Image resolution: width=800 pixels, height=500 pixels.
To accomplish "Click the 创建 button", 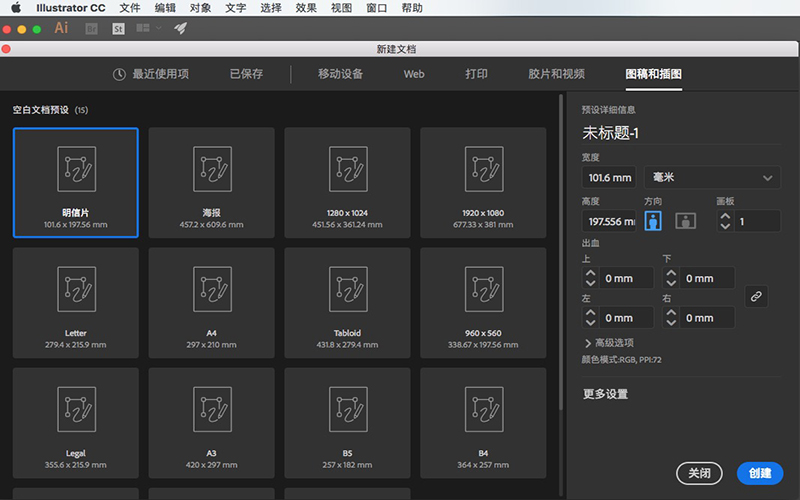I will (760, 473).
